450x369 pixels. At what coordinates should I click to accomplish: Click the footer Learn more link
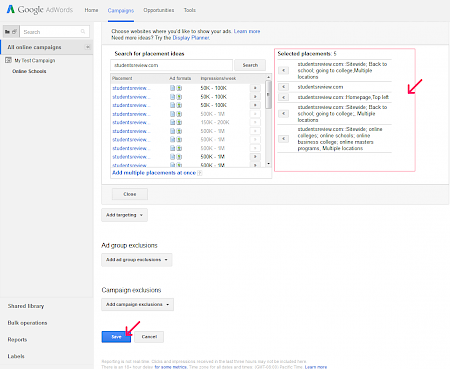316,367
